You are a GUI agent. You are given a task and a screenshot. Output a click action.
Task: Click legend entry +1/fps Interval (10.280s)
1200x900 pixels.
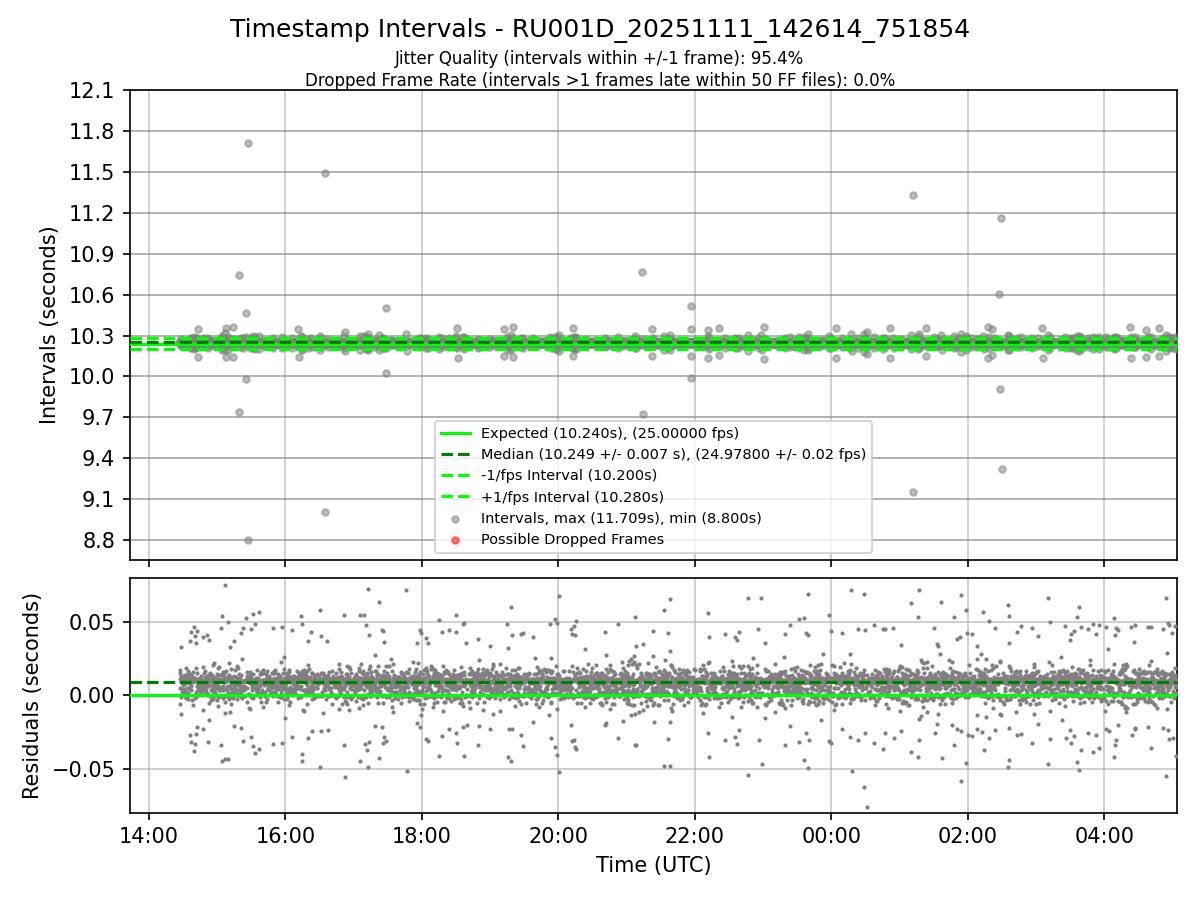[571, 496]
